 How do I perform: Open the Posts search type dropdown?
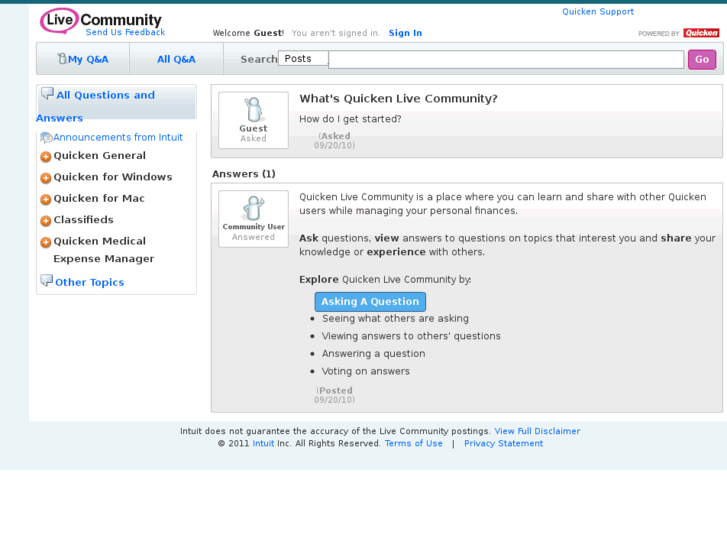(x=303, y=58)
